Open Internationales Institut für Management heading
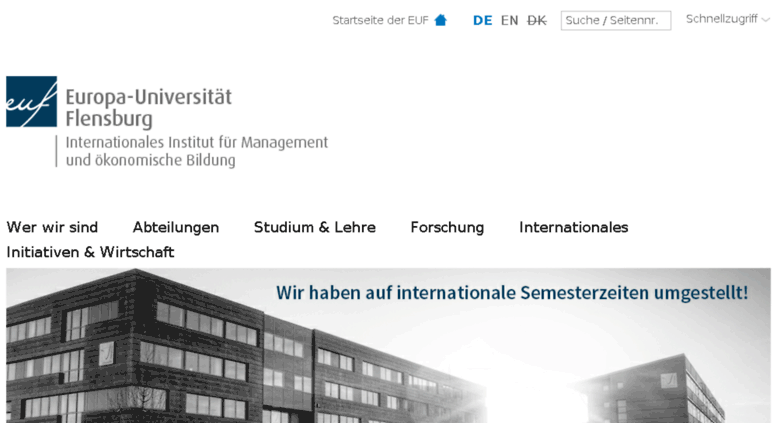Screen dimensions: 777x423 (x=197, y=151)
